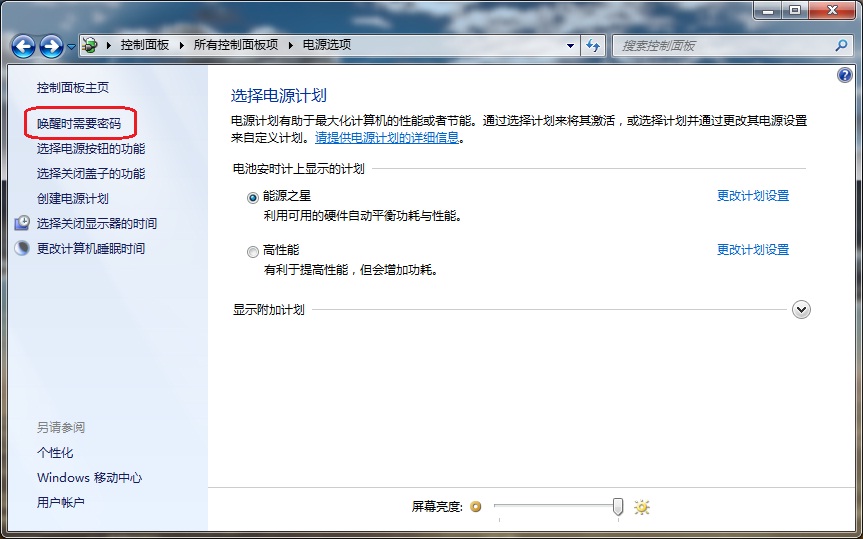Minimize the 电源选项 window
This screenshot has width=863, height=539.
(x=768, y=10)
